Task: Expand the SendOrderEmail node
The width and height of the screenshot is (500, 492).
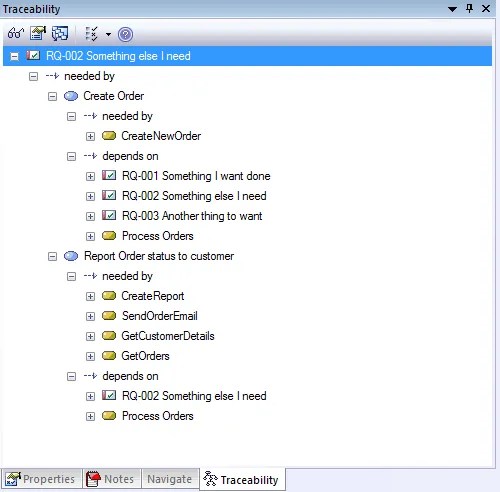Action: tap(90, 316)
